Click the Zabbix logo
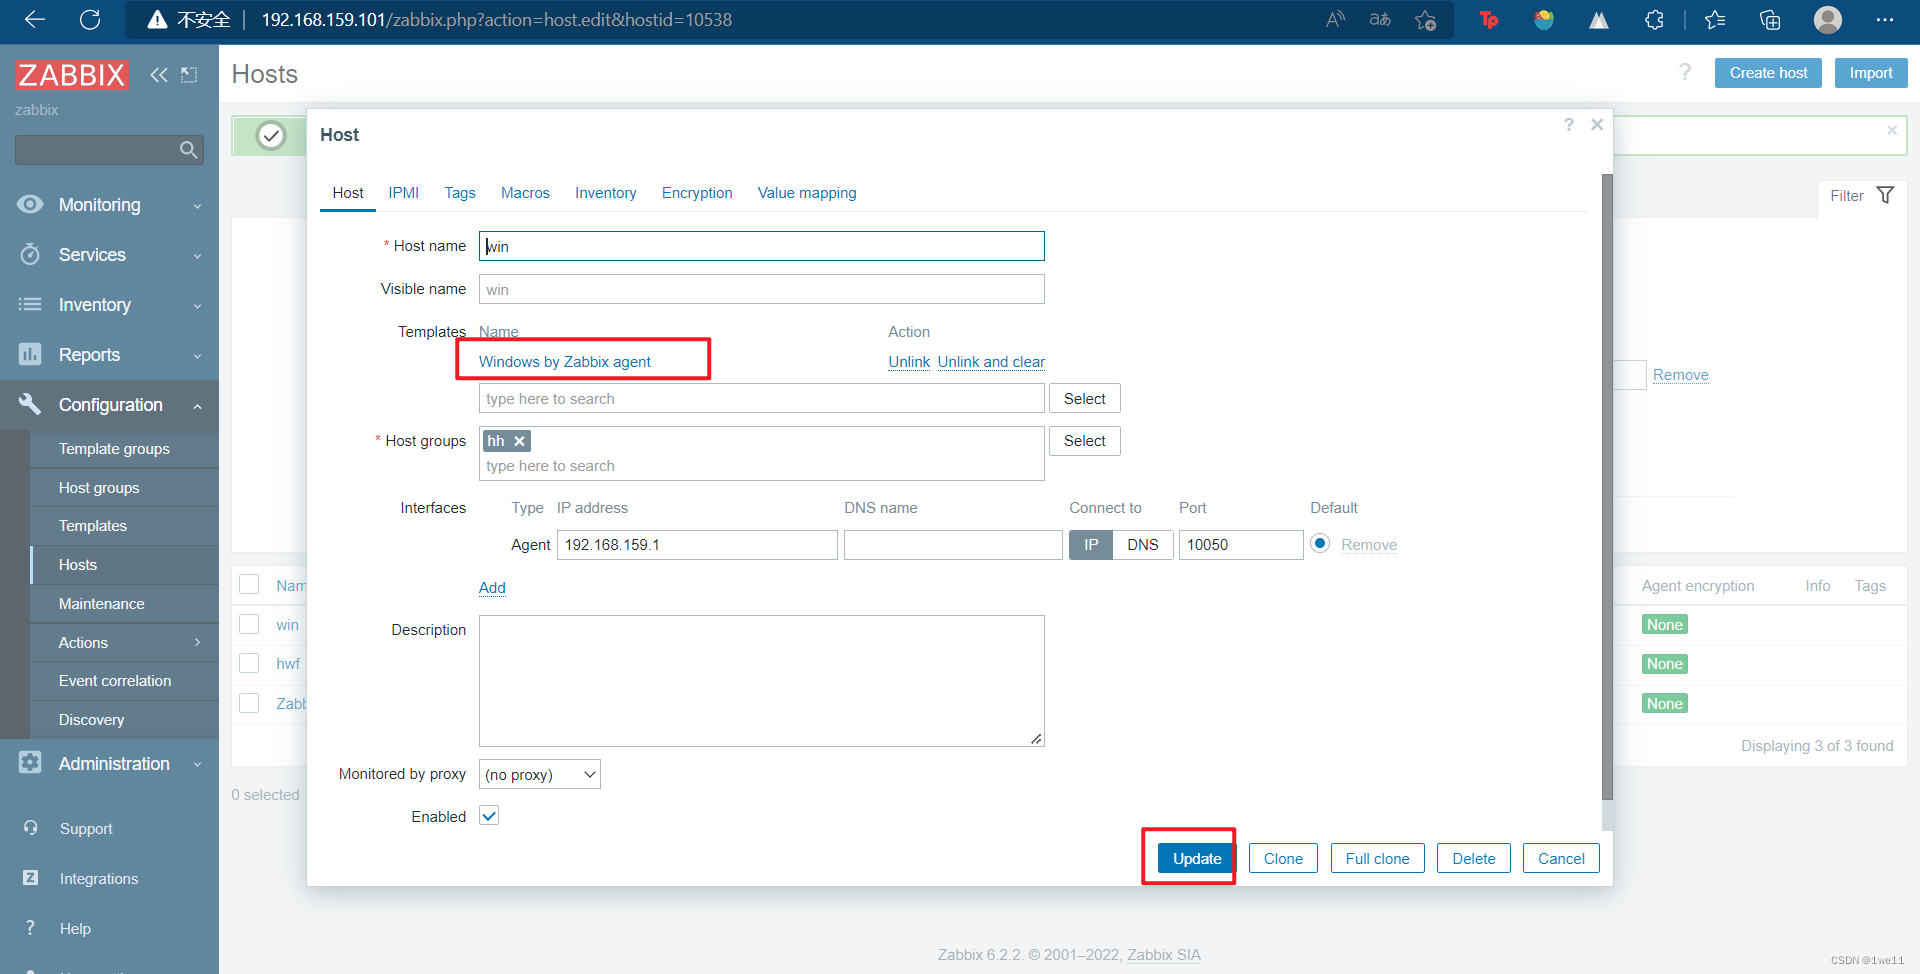This screenshot has height=974, width=1920. pyautogui.click(x=72, y=75)
